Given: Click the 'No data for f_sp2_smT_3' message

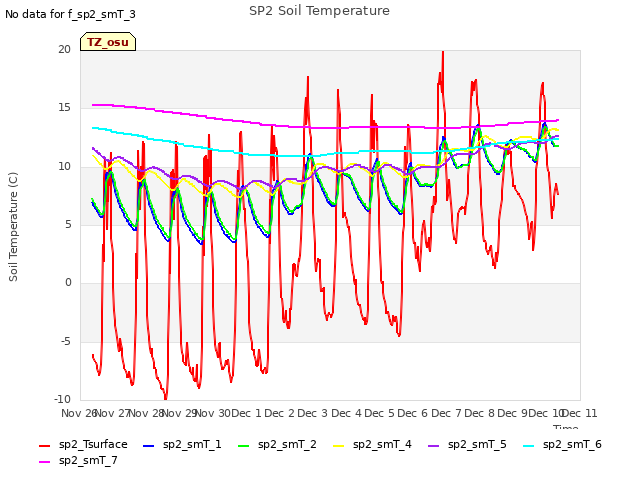Looking at the screenshot, I should tap(70, 14).
